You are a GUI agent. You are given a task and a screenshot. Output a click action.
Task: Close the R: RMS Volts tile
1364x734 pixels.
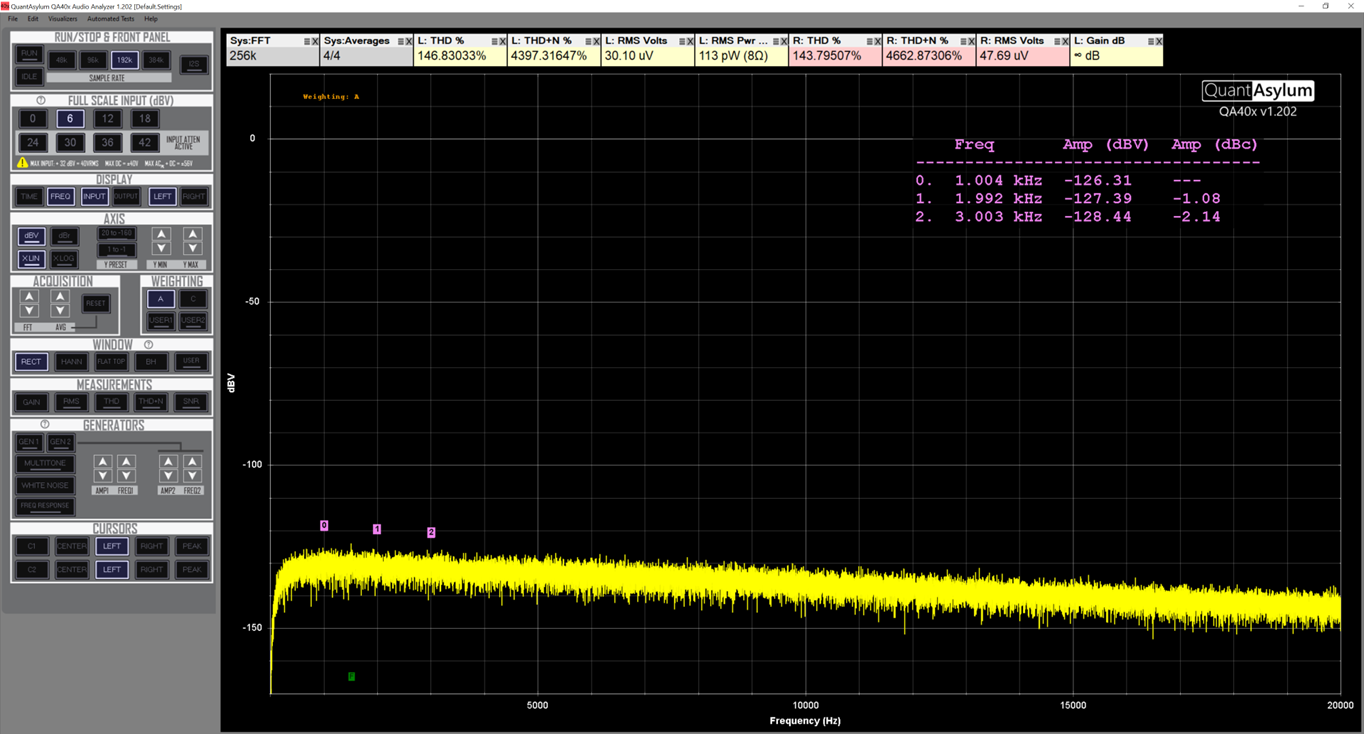[x=1064, y=42]
